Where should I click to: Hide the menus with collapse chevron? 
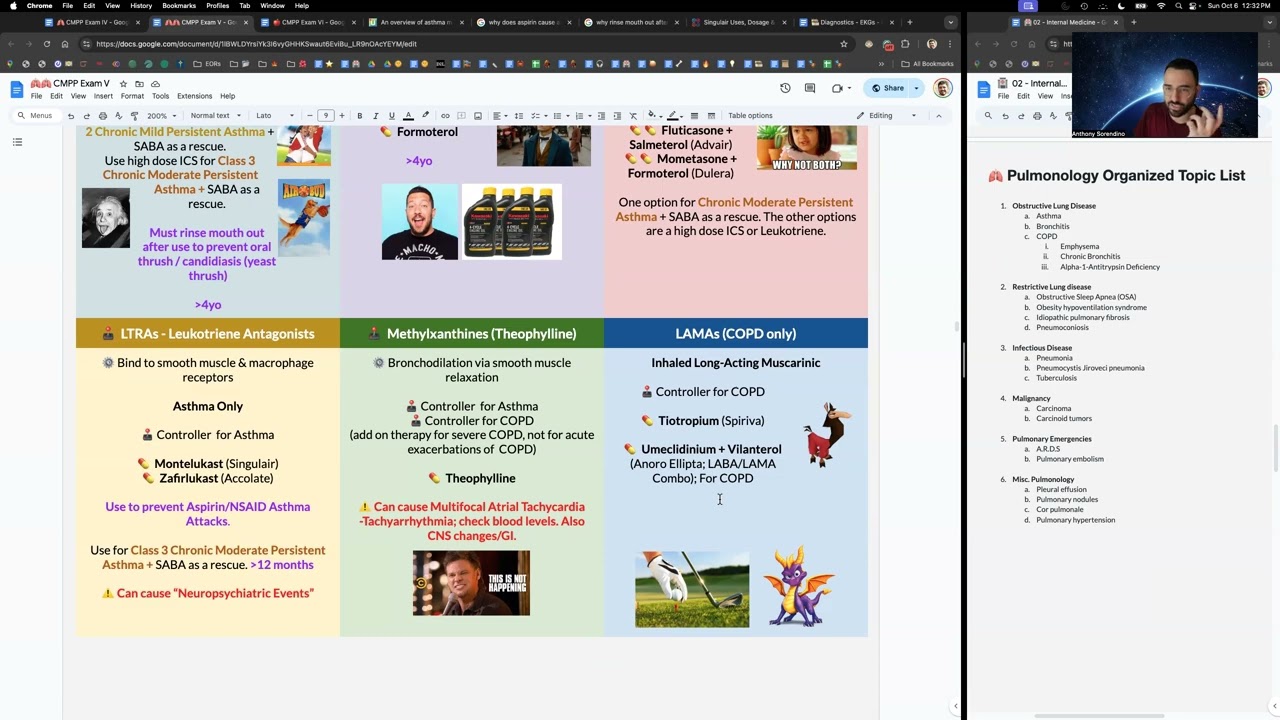tap(938, 116)
